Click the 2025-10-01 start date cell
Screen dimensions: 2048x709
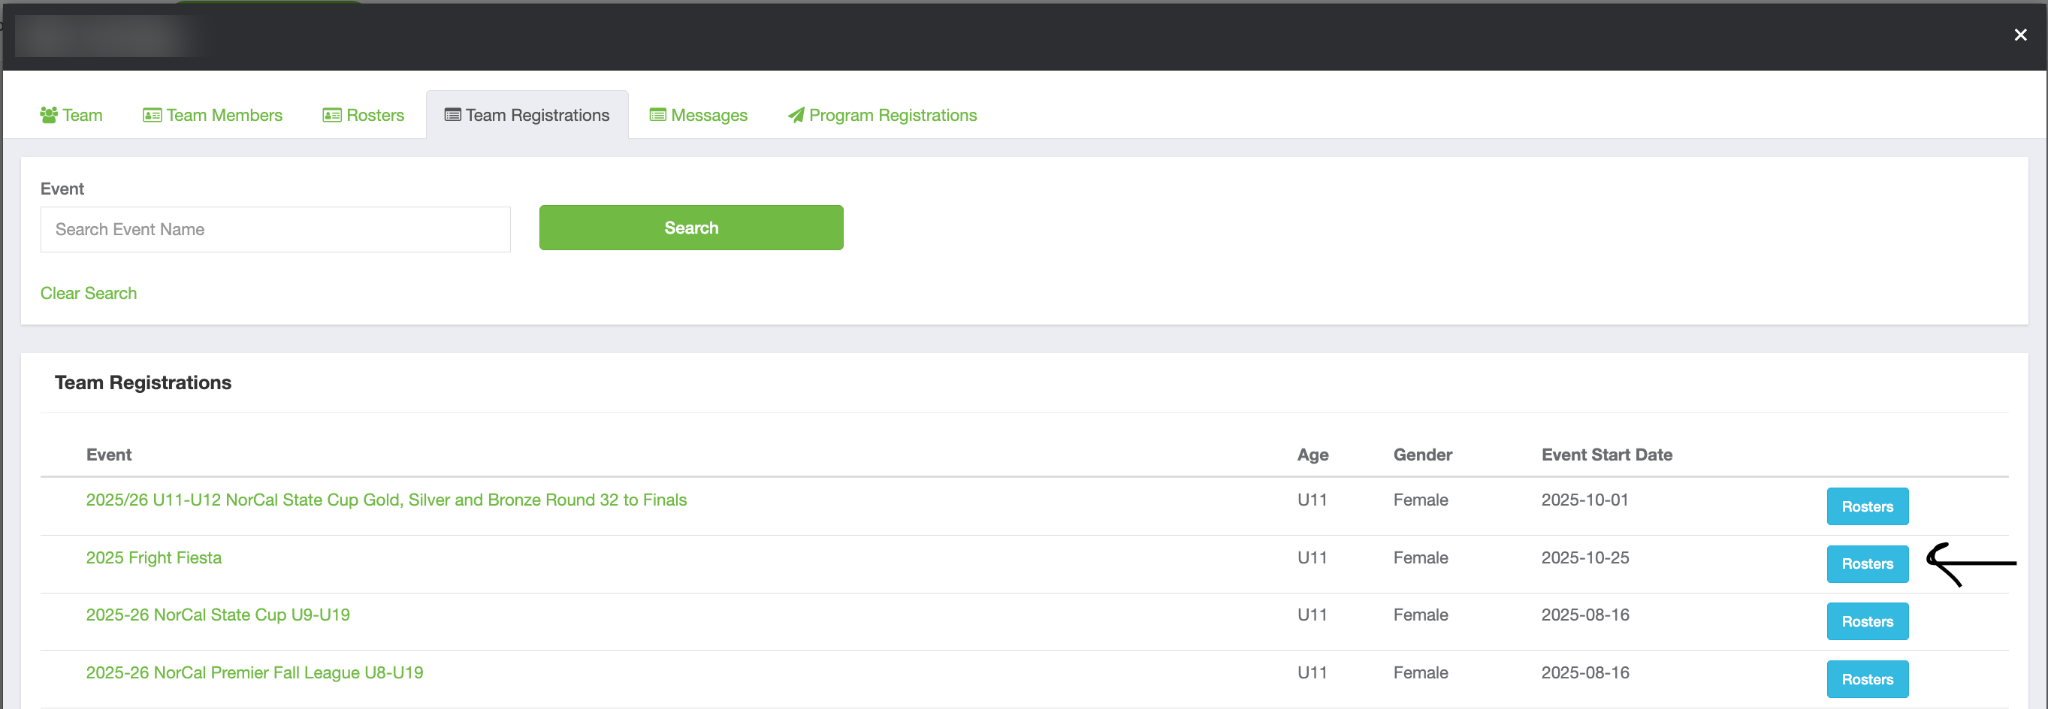click(x=1585, y=500)
